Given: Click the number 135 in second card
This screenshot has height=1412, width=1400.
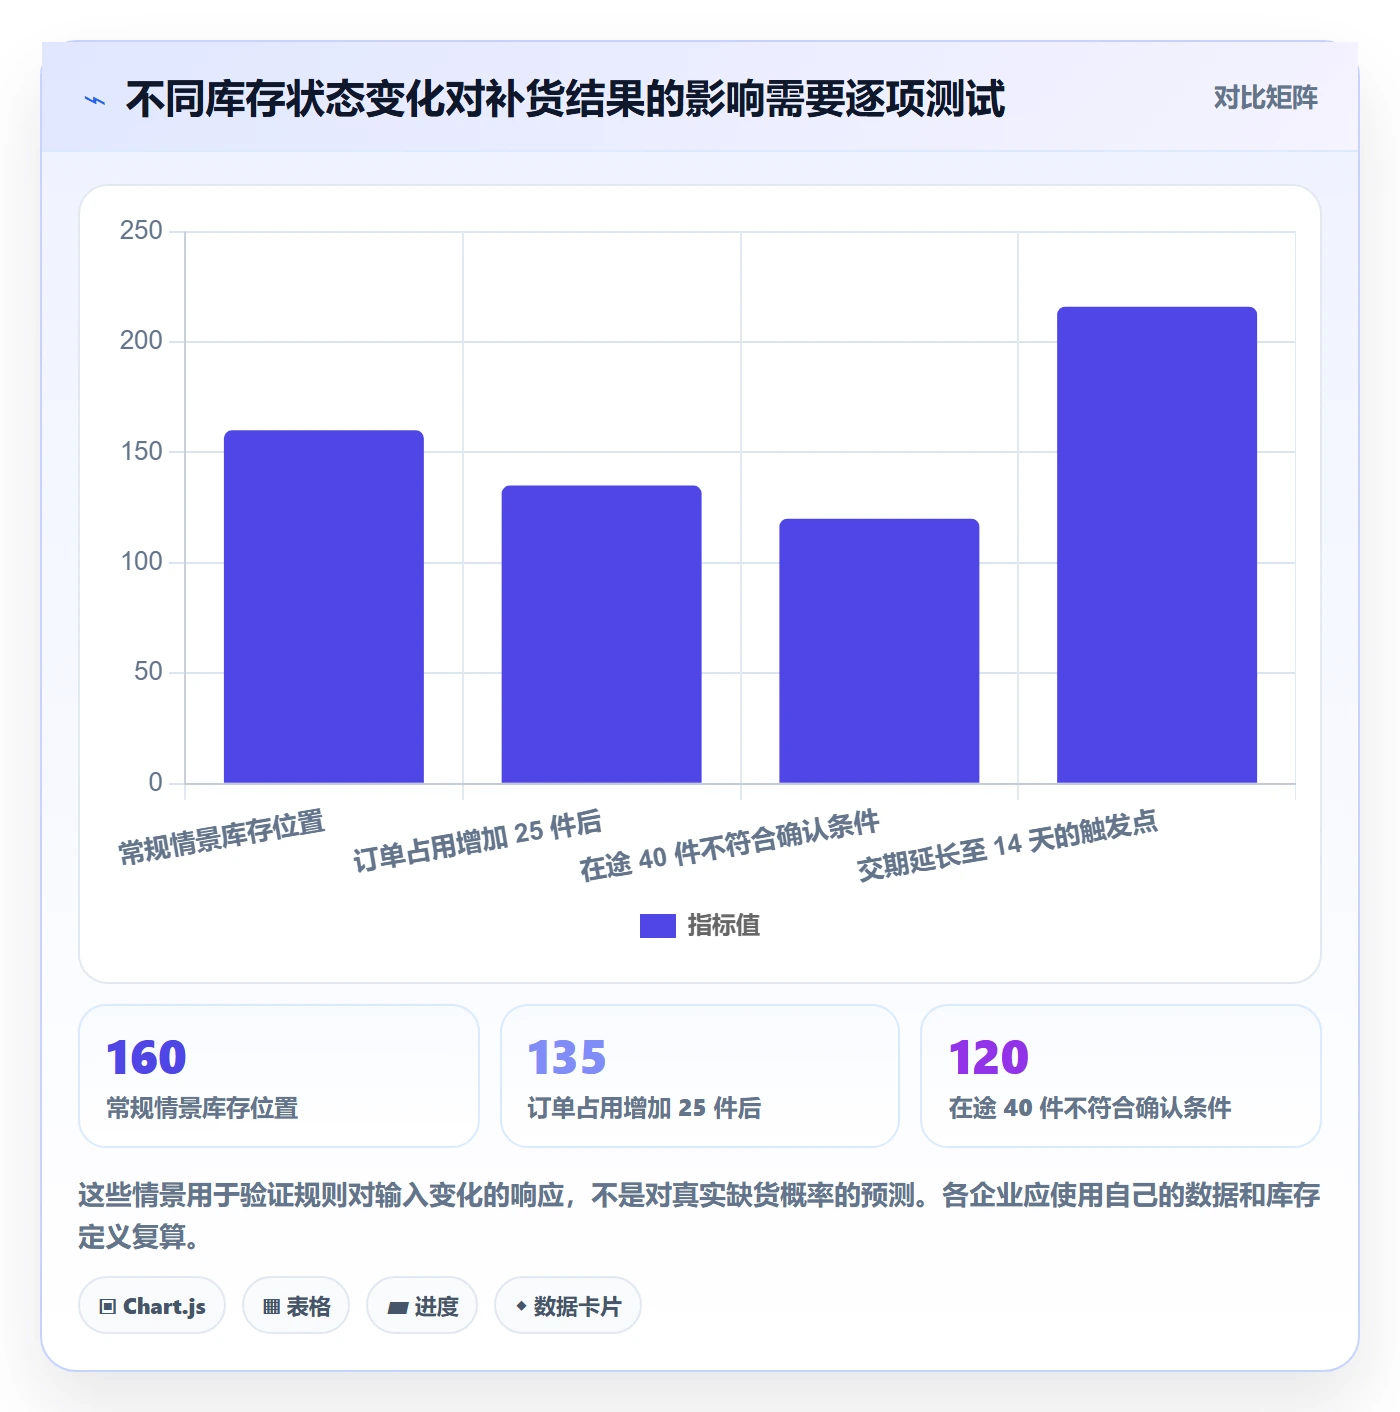Looking at the screenshot, I should pyautogui.click(x=567, y=1058).
